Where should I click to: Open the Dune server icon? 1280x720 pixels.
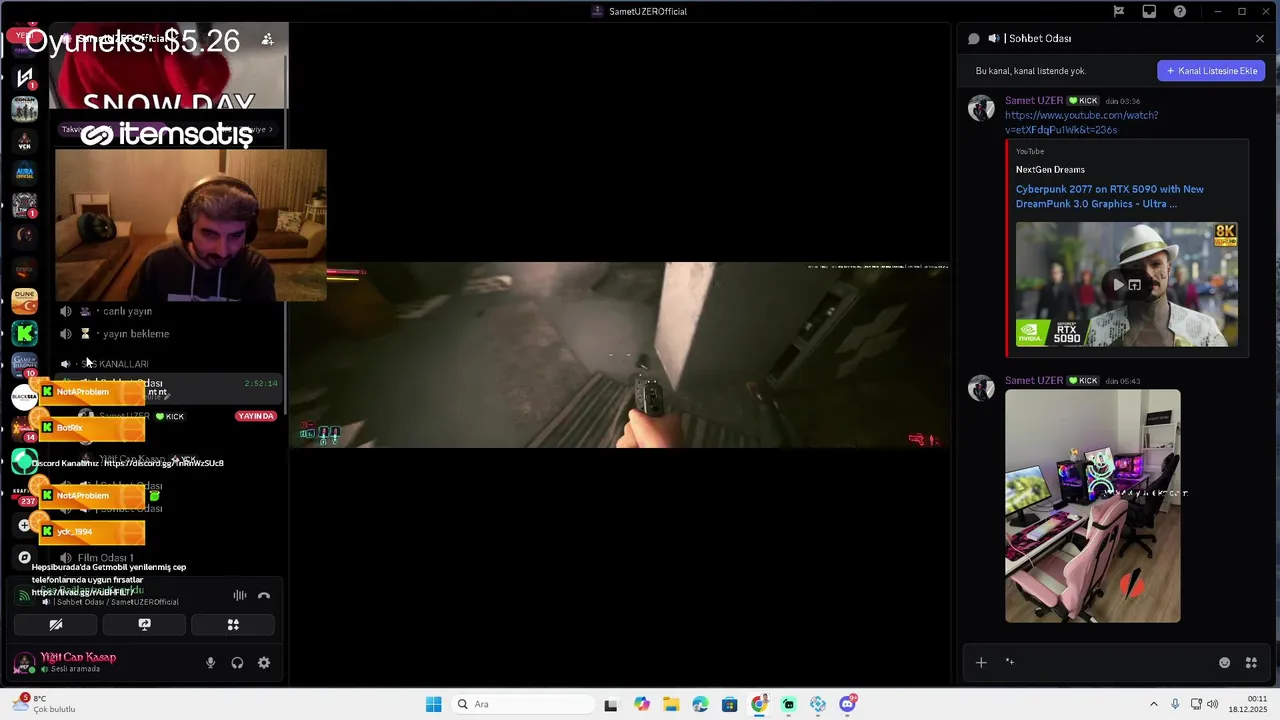(24, 300)
